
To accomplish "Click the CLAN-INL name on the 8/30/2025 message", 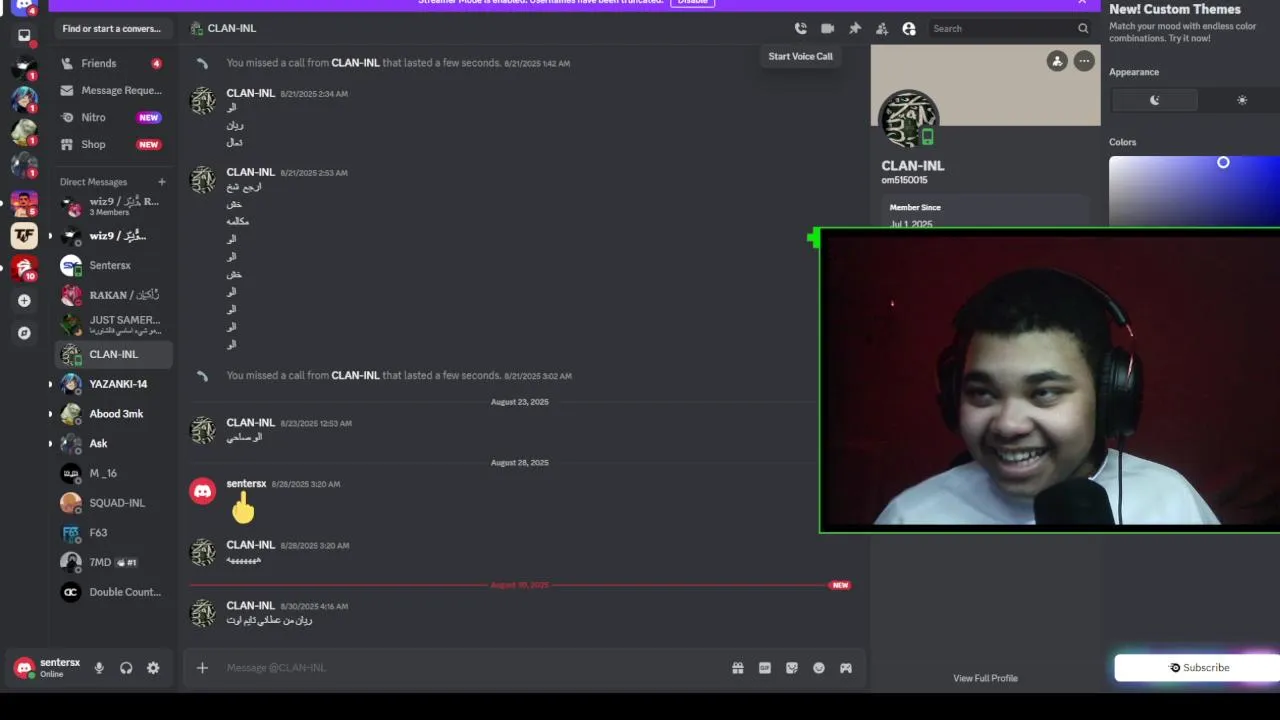I will point(250,606).
